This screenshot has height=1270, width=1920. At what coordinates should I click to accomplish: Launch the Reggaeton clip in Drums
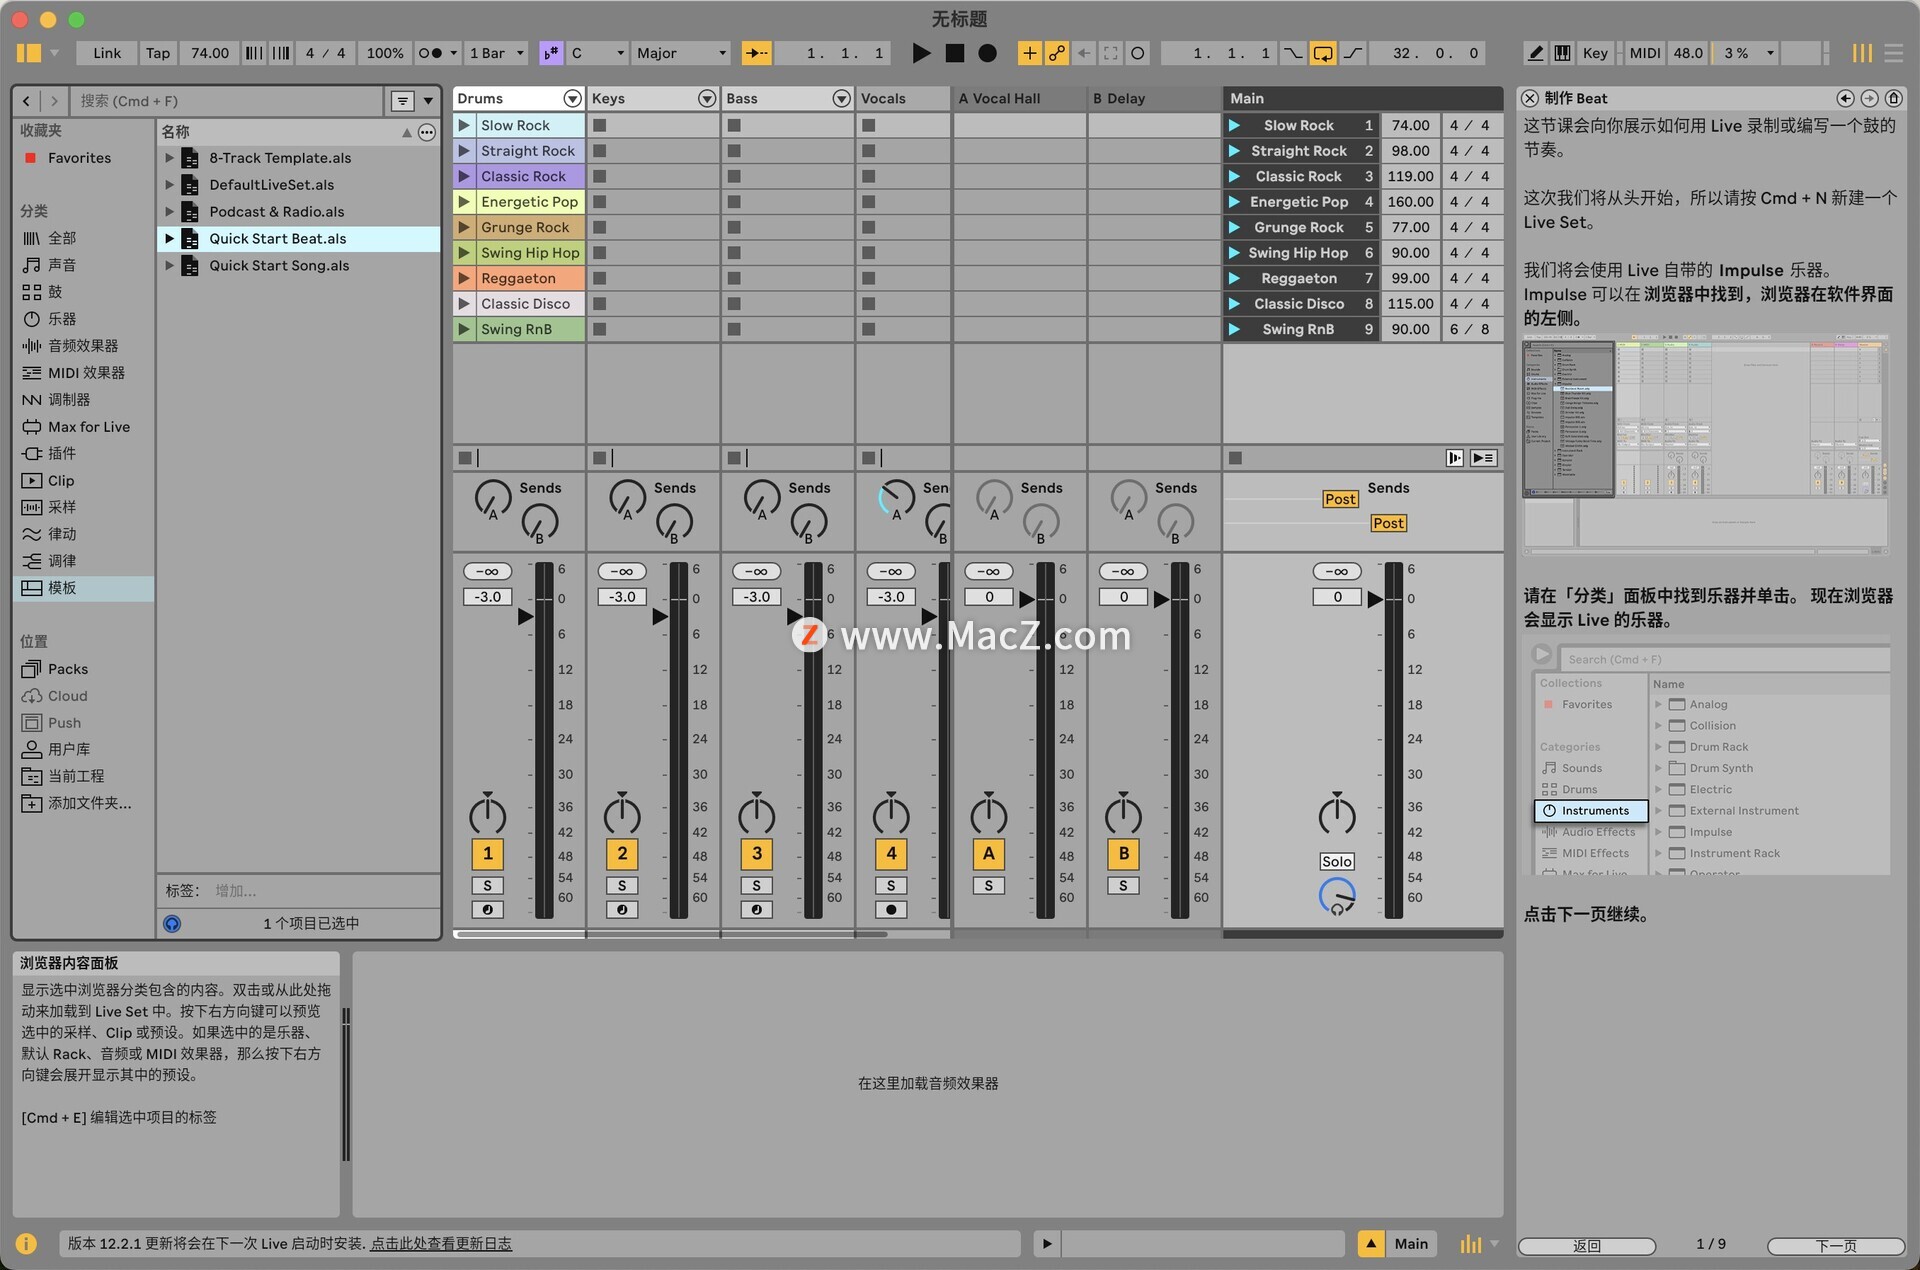tap(464, 278)
